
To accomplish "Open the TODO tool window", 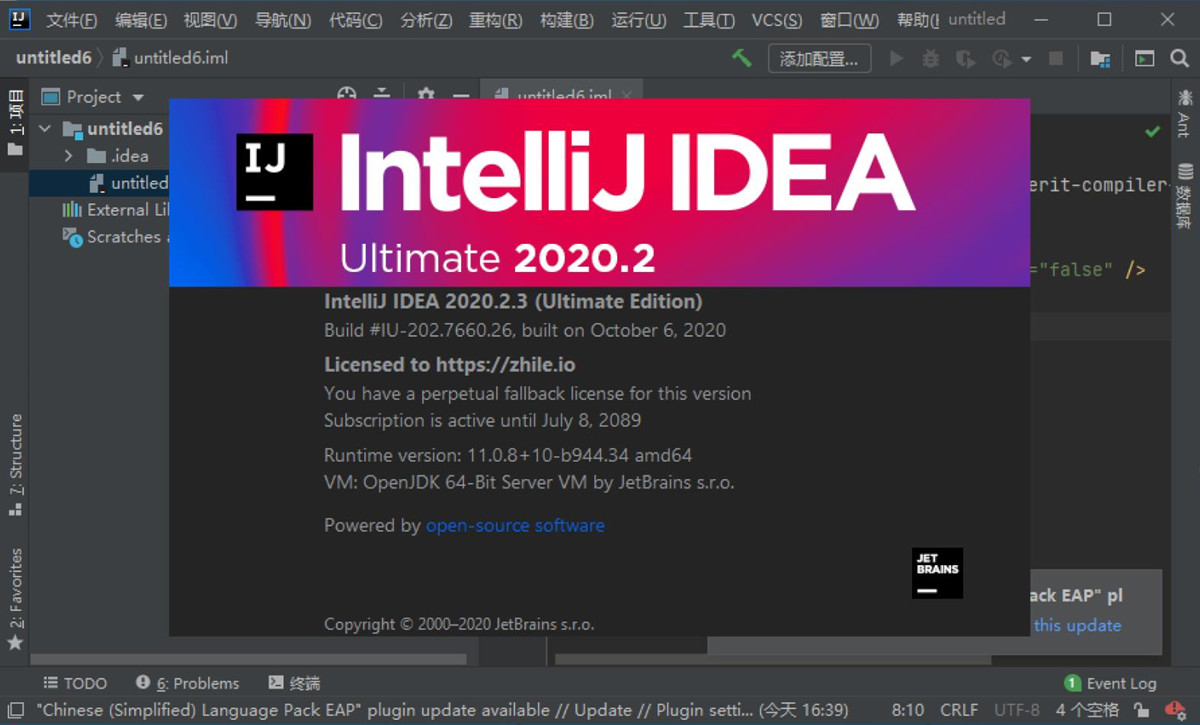I will (76, 683).
